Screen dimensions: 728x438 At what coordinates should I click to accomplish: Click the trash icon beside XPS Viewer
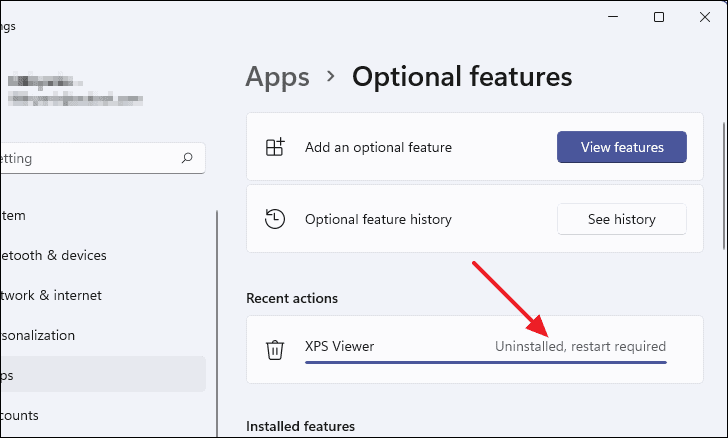click(274, 350)
